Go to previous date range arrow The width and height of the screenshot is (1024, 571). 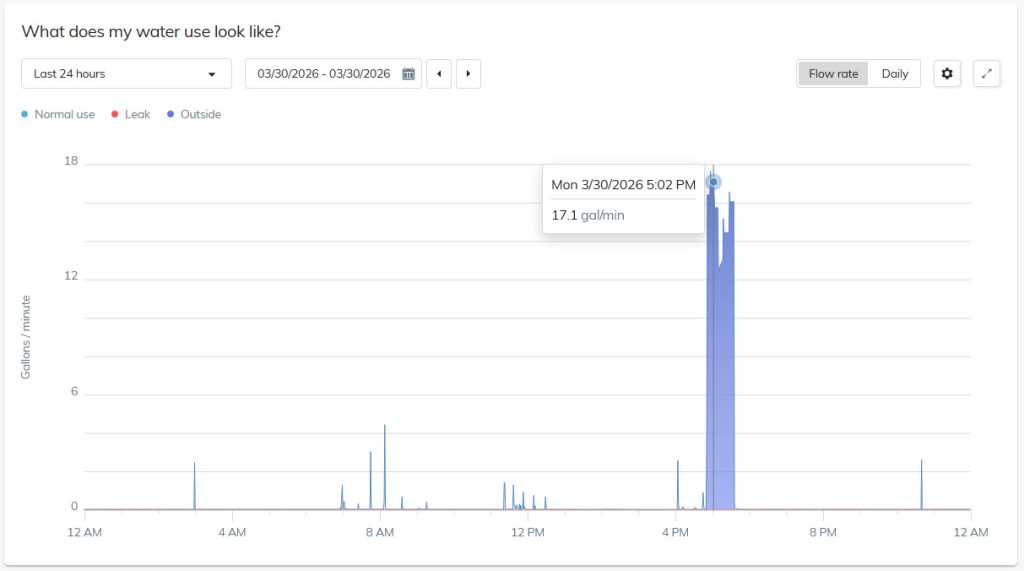pyautogui.click(x=439, y=74)
